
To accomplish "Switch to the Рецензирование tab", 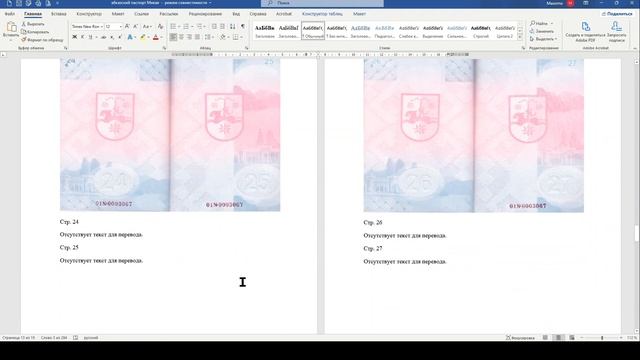I will pos(205,14).
